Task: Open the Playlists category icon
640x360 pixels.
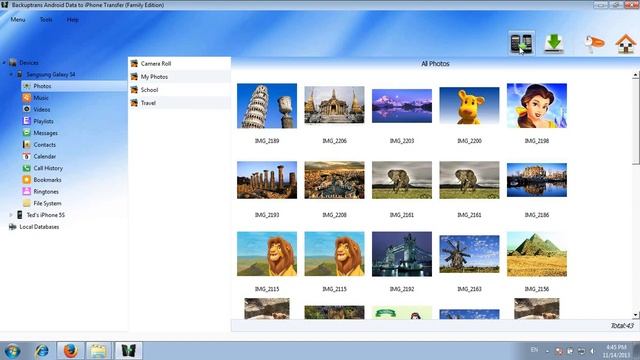Action: 27,121
